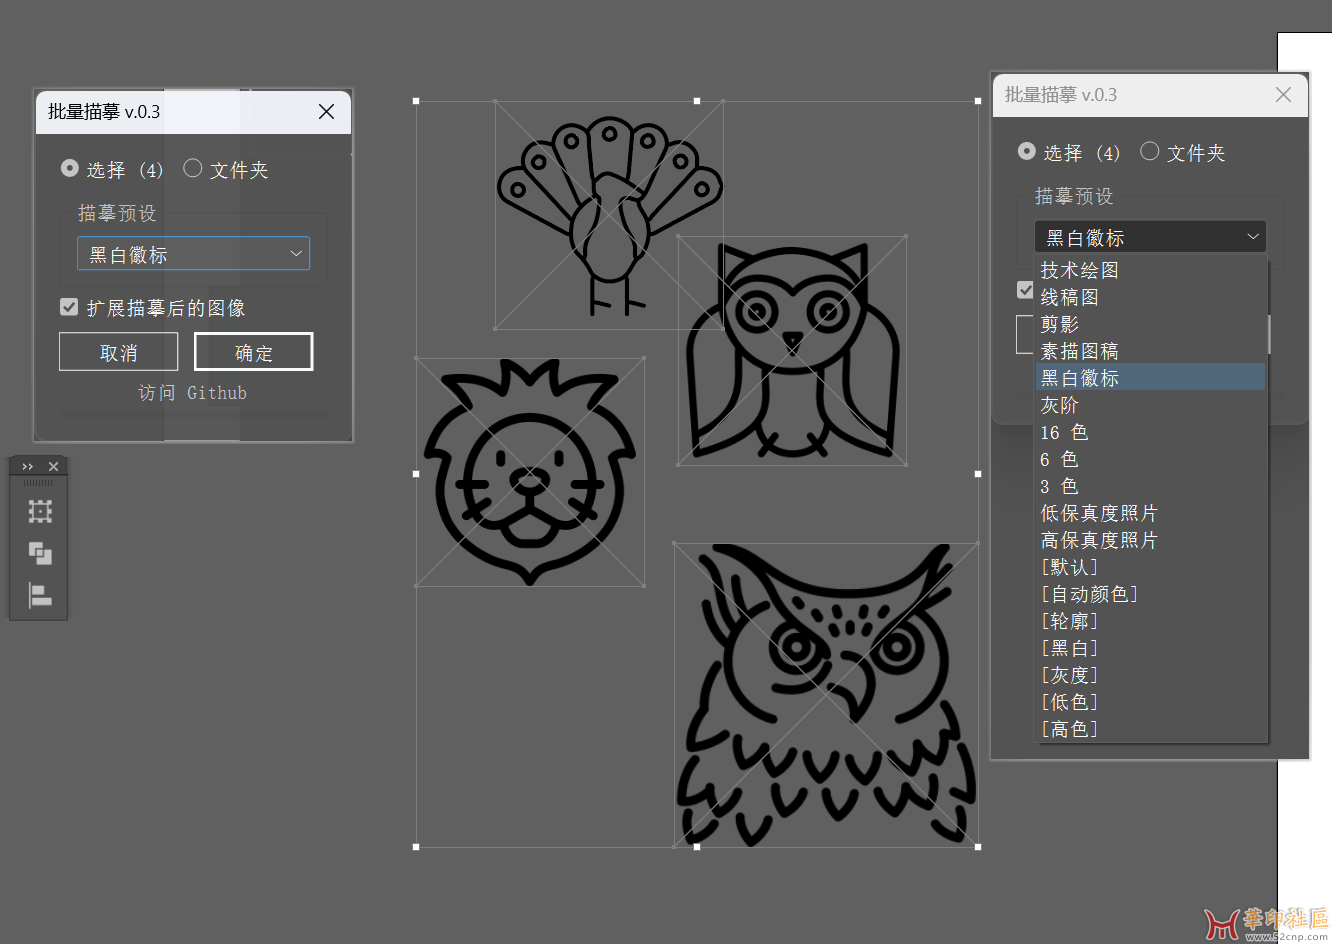The image size is (1332, 944).
Task: Choose [轮廓] from the preset list
Action: [x=1151, y=621]
